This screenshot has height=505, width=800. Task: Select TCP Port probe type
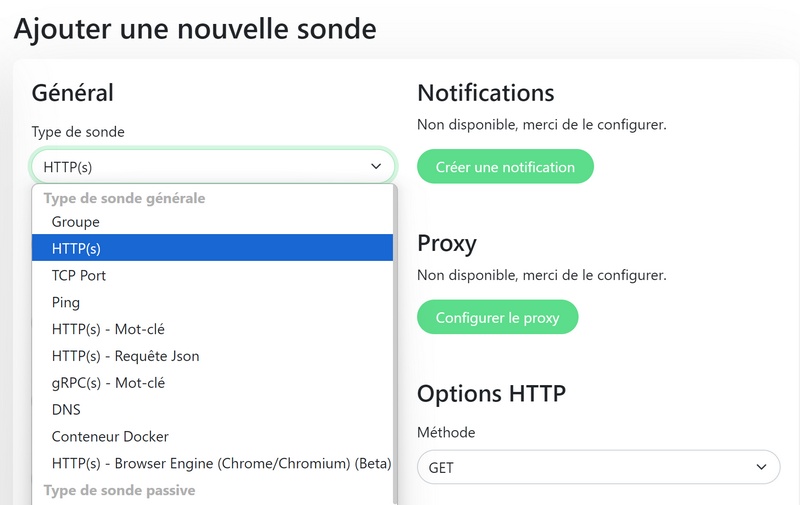(x=79, y=275)
